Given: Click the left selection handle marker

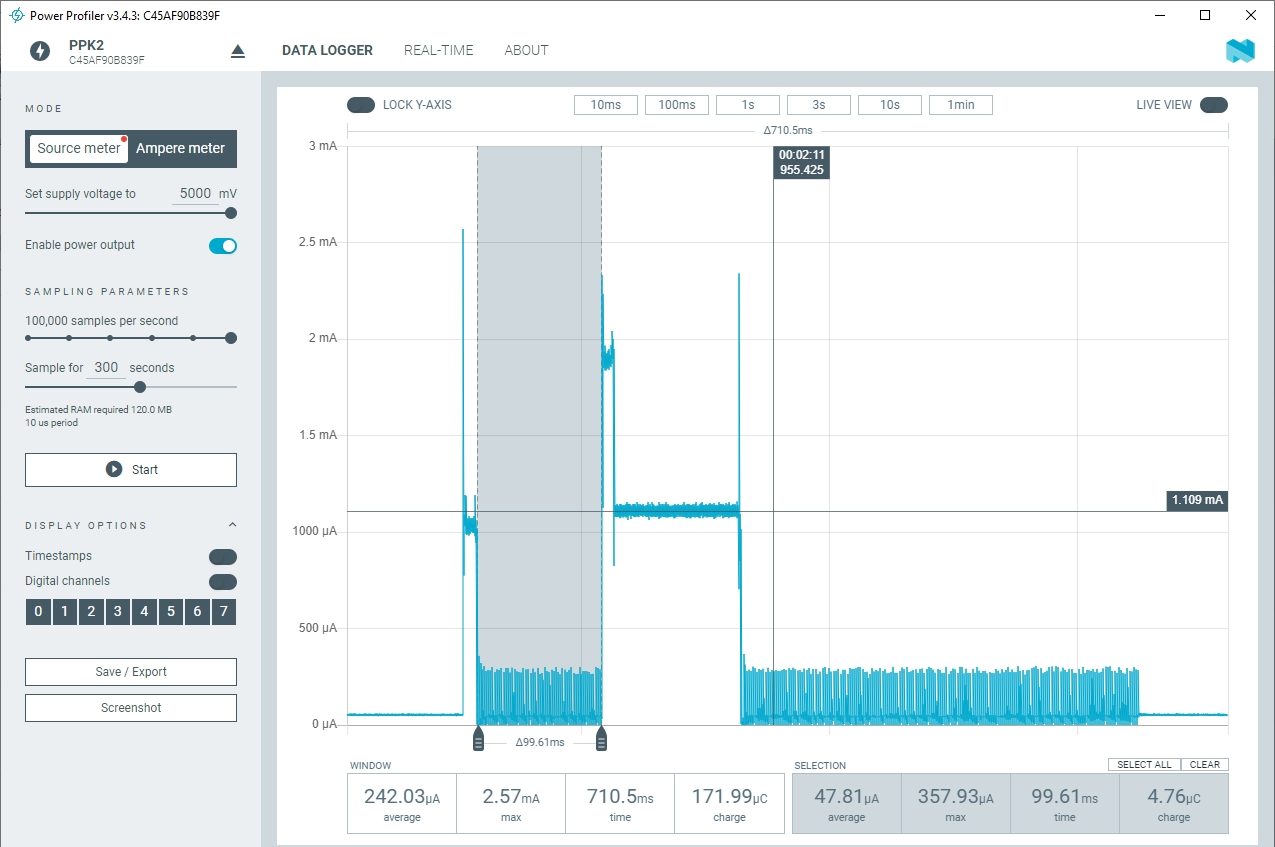Looking at the screenshot, I should tap(478, 739).
